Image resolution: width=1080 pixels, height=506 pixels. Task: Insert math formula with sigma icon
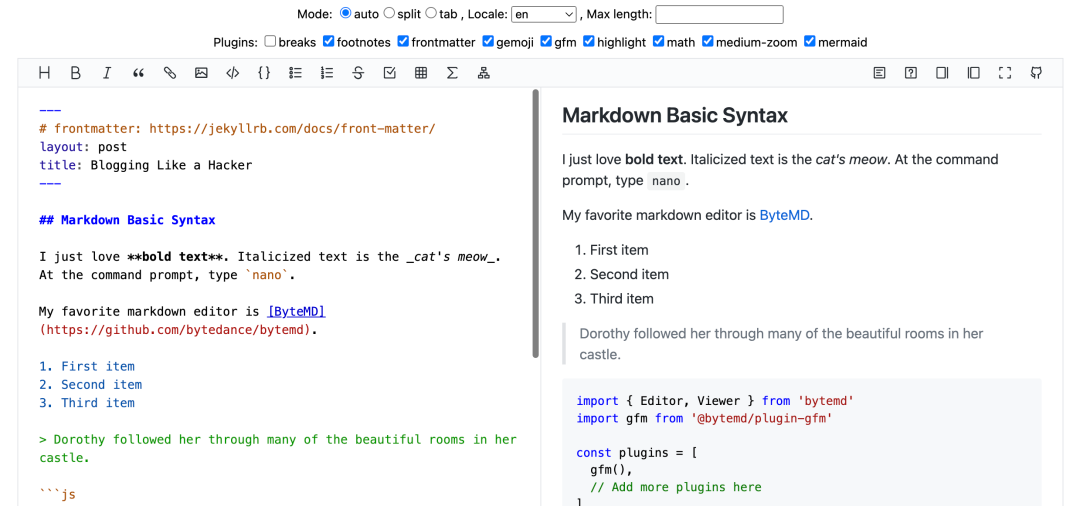click(452, 73)
